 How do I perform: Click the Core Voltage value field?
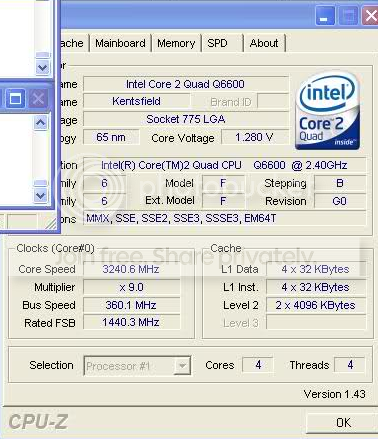pyautogui.click(x=254, y=137)
